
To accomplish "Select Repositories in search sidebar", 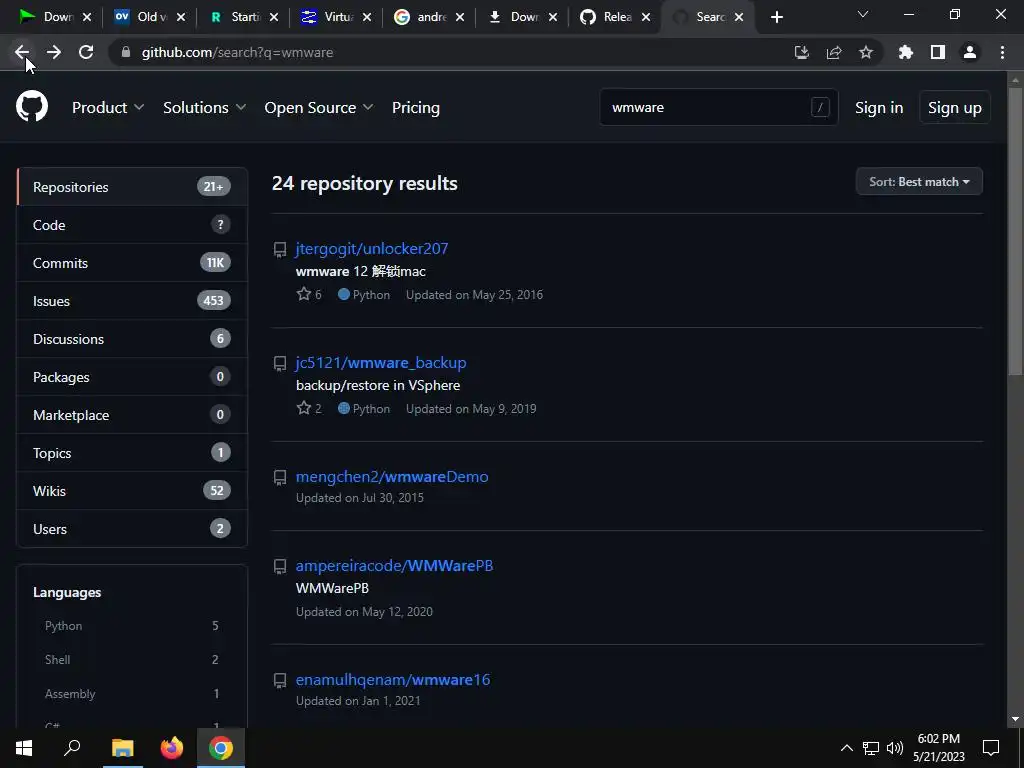I will click(132, 187).
